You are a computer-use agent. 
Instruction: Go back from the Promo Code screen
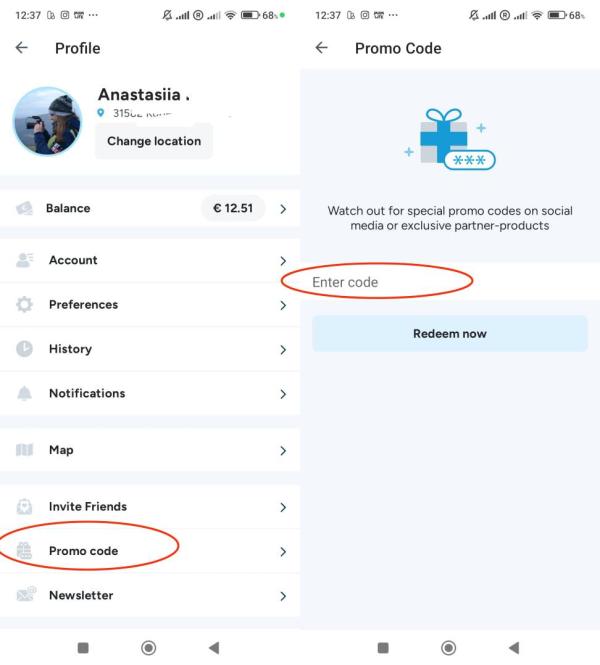pyautogui.click(x=321, y=48)
